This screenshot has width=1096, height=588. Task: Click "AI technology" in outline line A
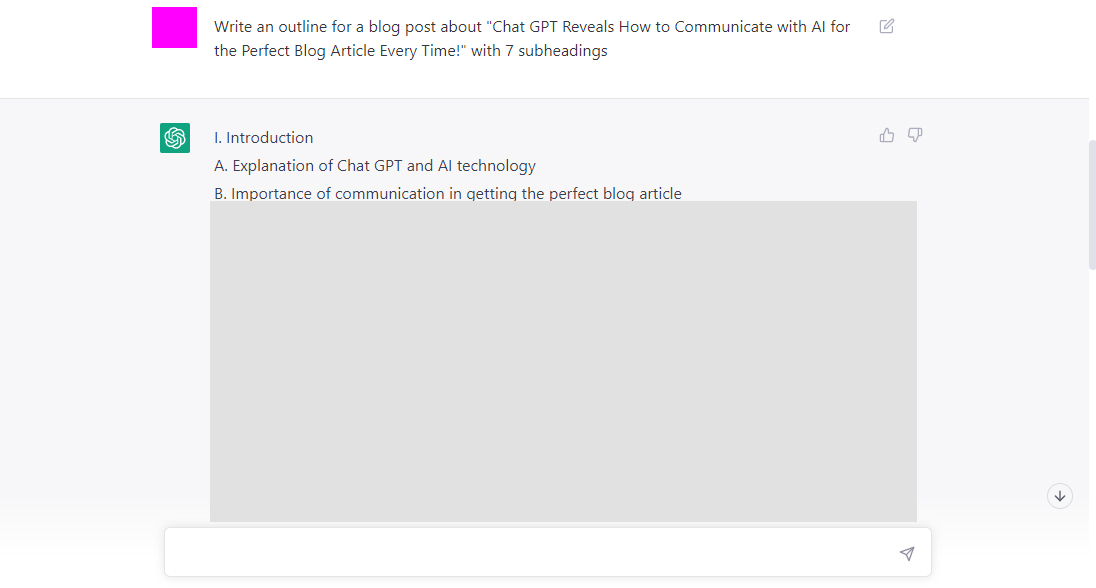tap(487, 166)
